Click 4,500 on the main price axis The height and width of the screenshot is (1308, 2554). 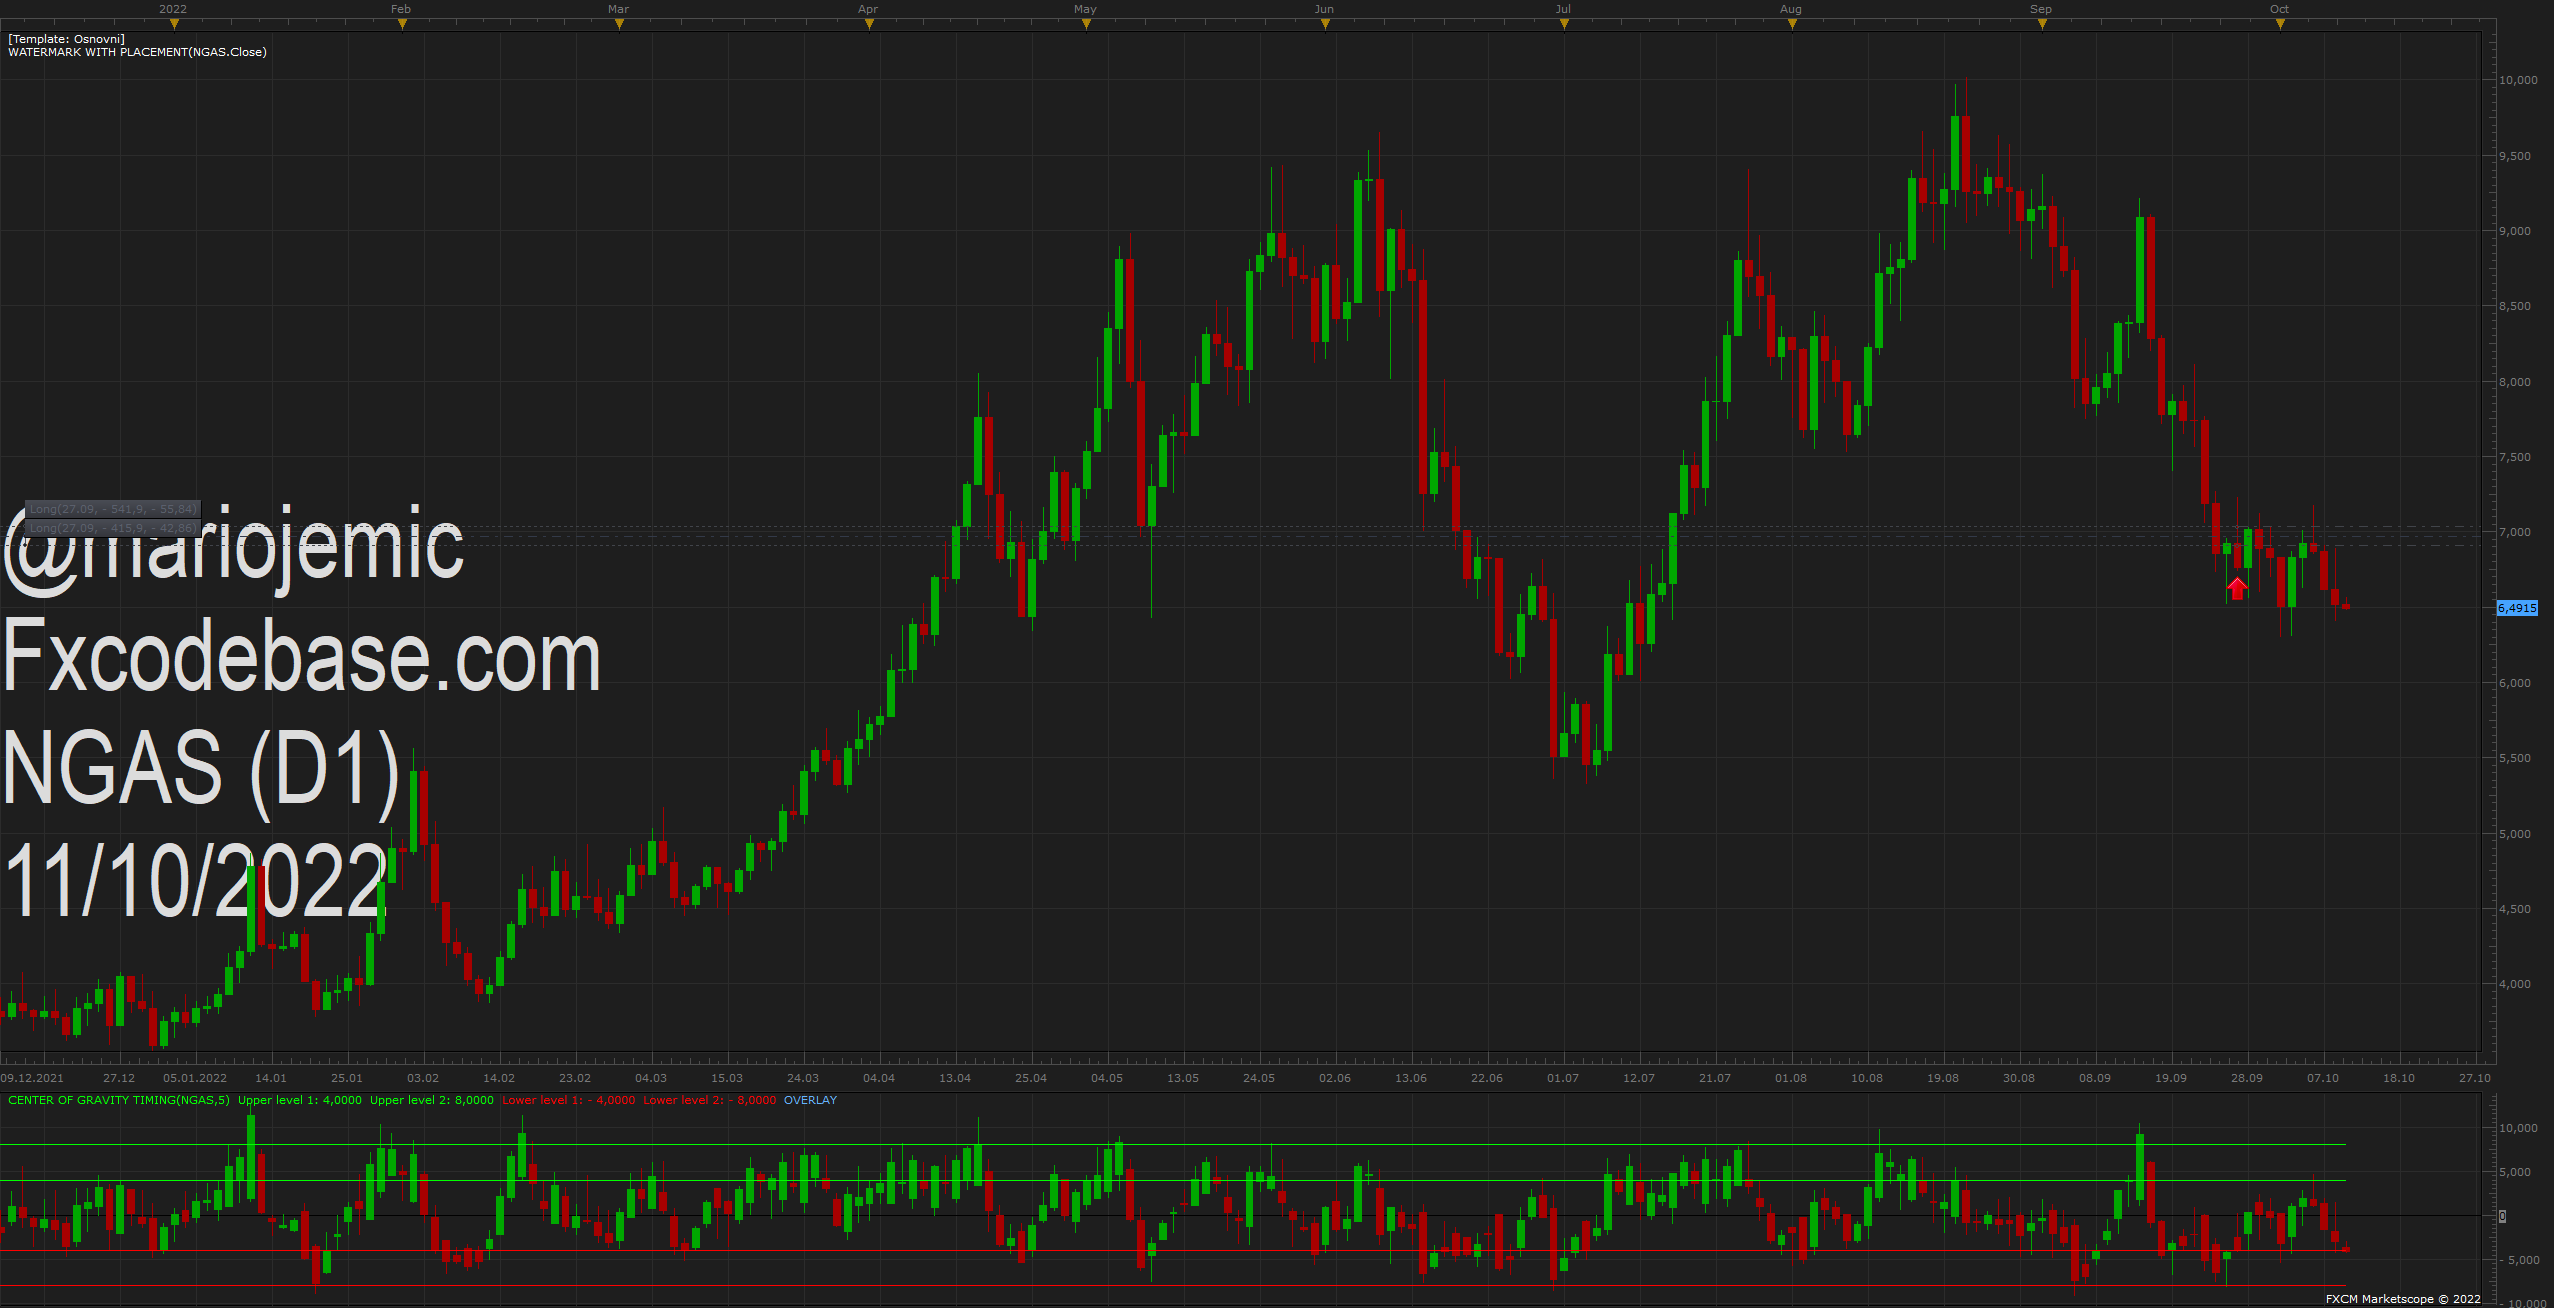coord(2515,909)
